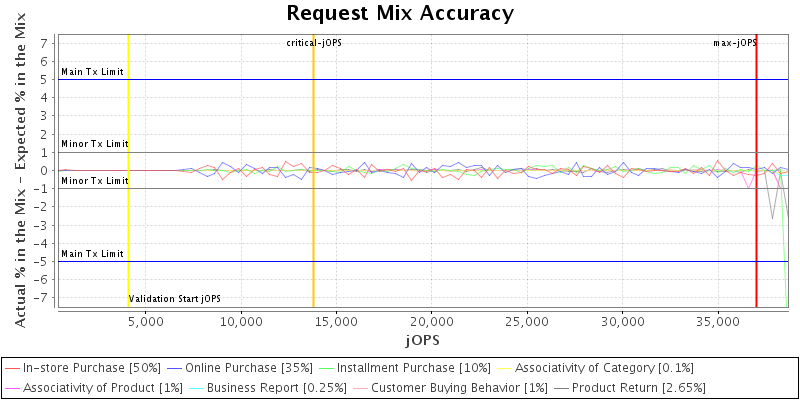The width and height of the screenshot is (800, 400).
Task: Click the jOPS x-axis title
Action: pyautogui.click(x=421, y=340)
